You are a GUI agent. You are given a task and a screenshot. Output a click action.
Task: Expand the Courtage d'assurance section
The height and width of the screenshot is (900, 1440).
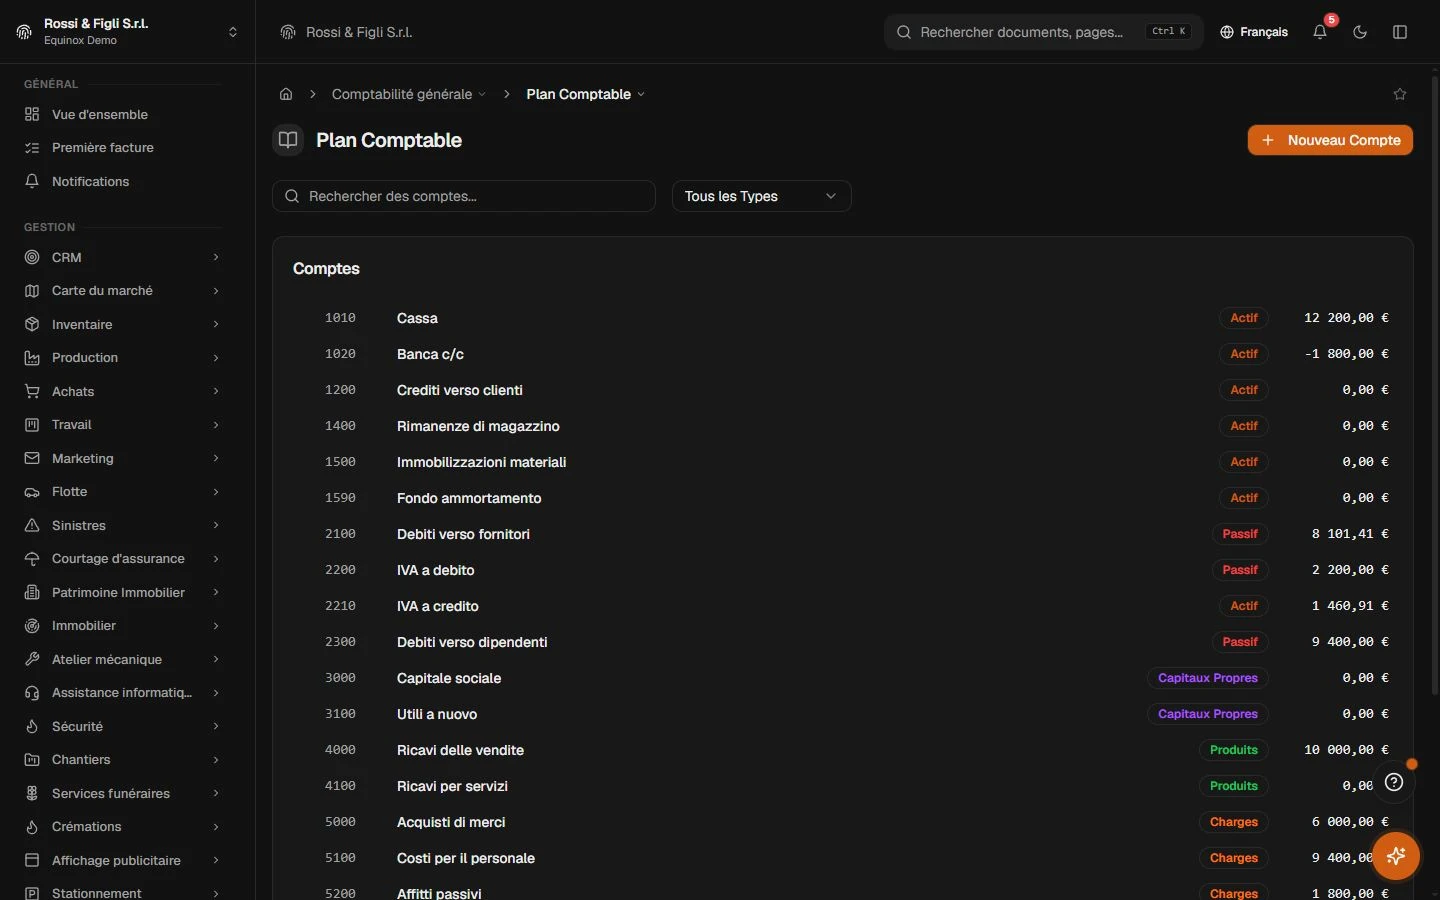[122, 559]
